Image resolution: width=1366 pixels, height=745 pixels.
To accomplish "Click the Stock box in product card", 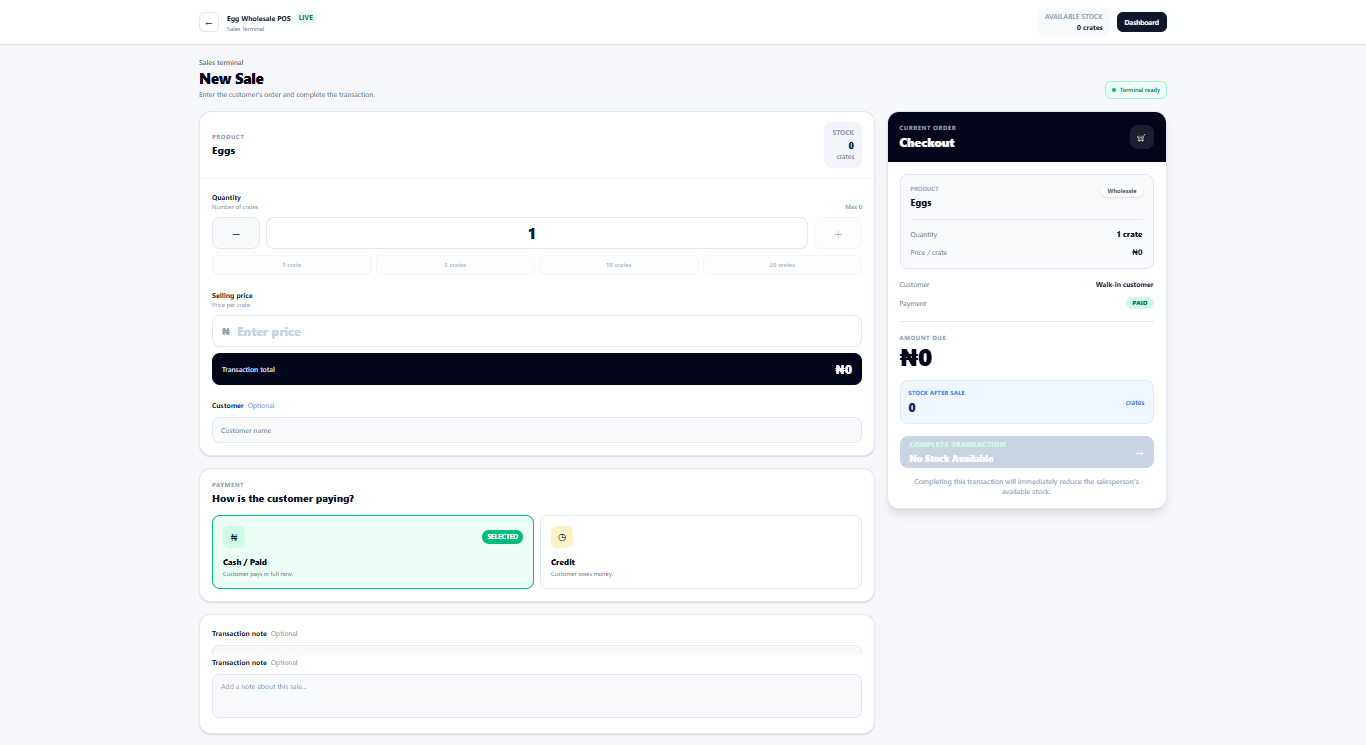I will [843, 145].
